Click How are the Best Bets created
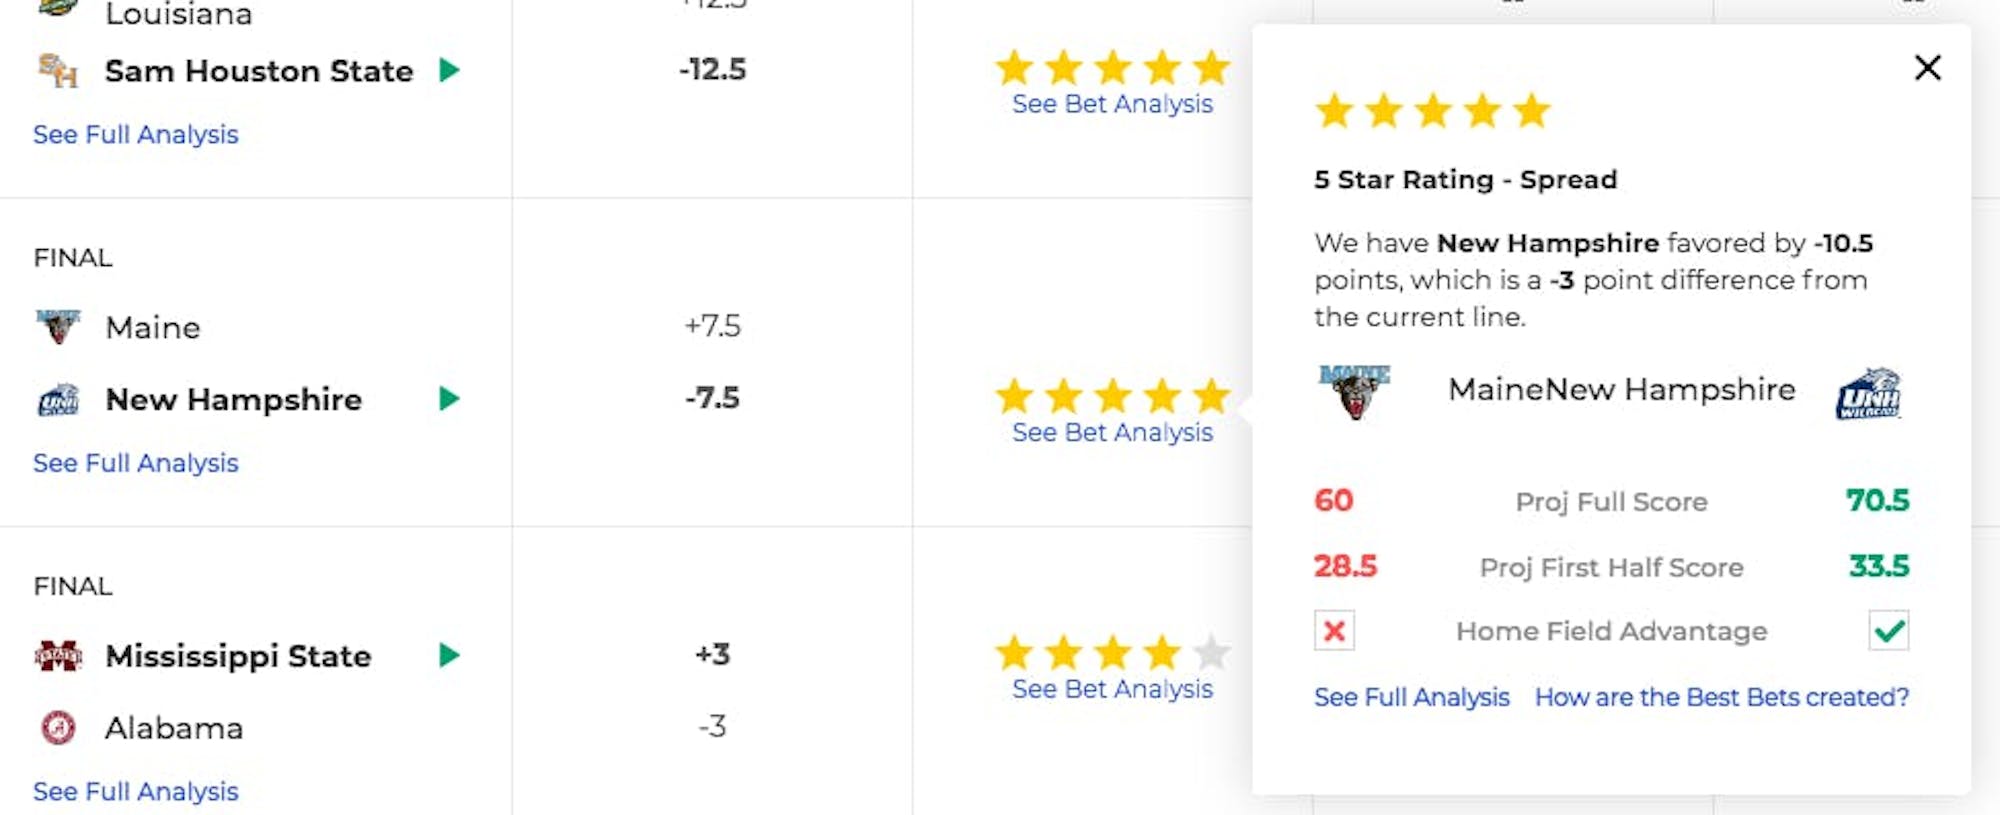Screen dimensions: 2000x815 pyautogui.click(x=1721, y=697)
